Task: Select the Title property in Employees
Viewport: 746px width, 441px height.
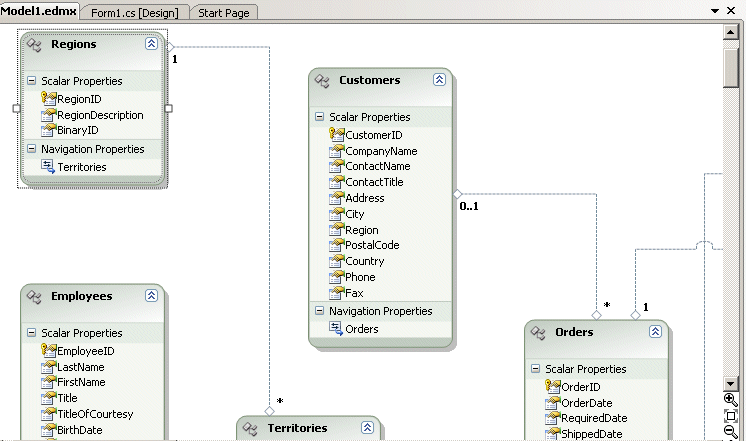Action: (67, 398)
